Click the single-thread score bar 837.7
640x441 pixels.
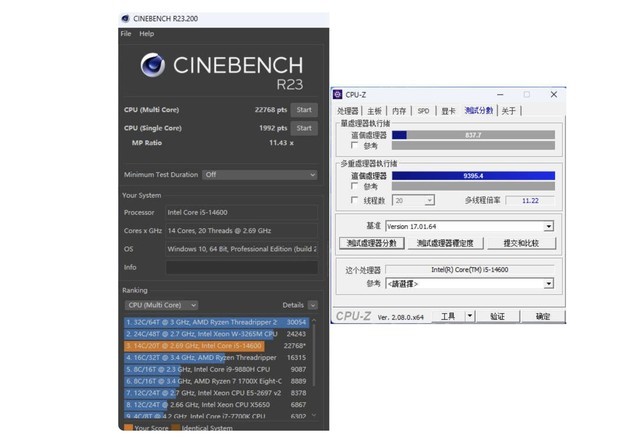(x=473, y=135)
